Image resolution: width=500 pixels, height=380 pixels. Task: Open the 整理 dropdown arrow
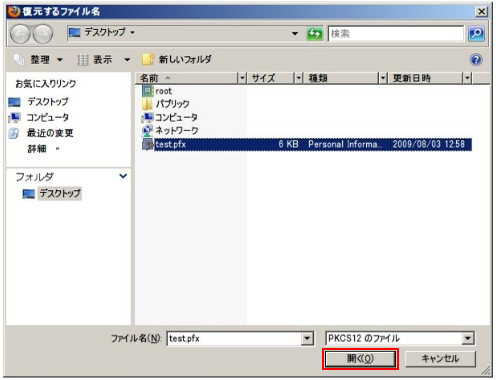coord(60,60)
